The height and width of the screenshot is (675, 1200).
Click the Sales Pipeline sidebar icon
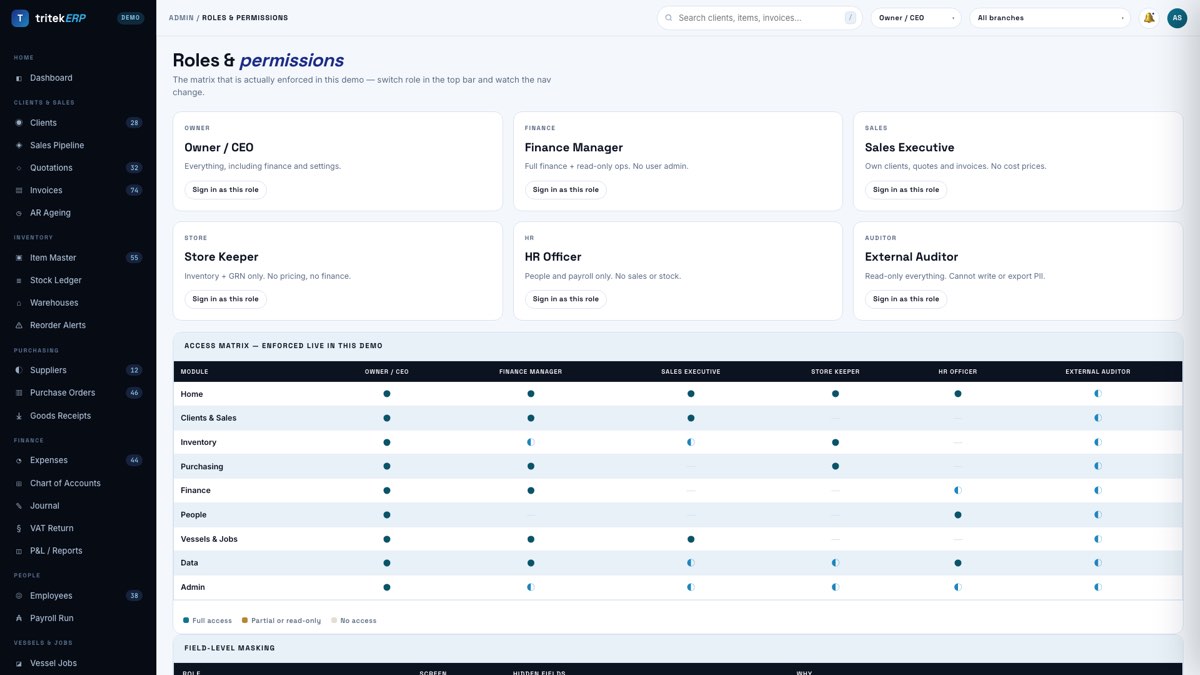pyautogui.click(x=19, y=145)
